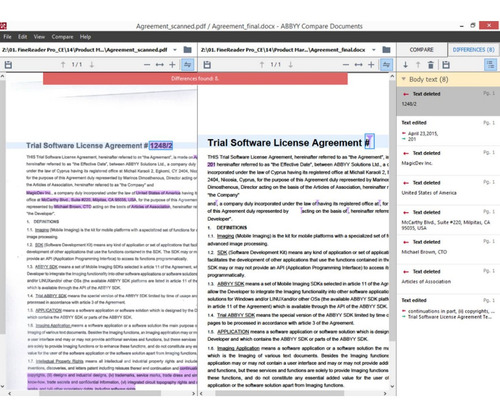The image size is (500, 418).
Task: Click highlighted 'MagicDev Inc.' in left document
Action: point(39,193)
